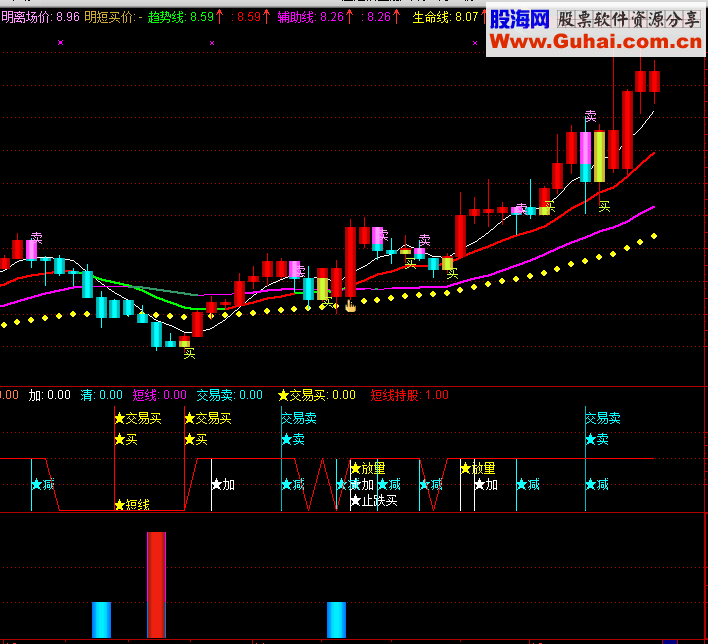Click the first ★交易买 signal marker
708x644 pixels.
pos(138,419)
